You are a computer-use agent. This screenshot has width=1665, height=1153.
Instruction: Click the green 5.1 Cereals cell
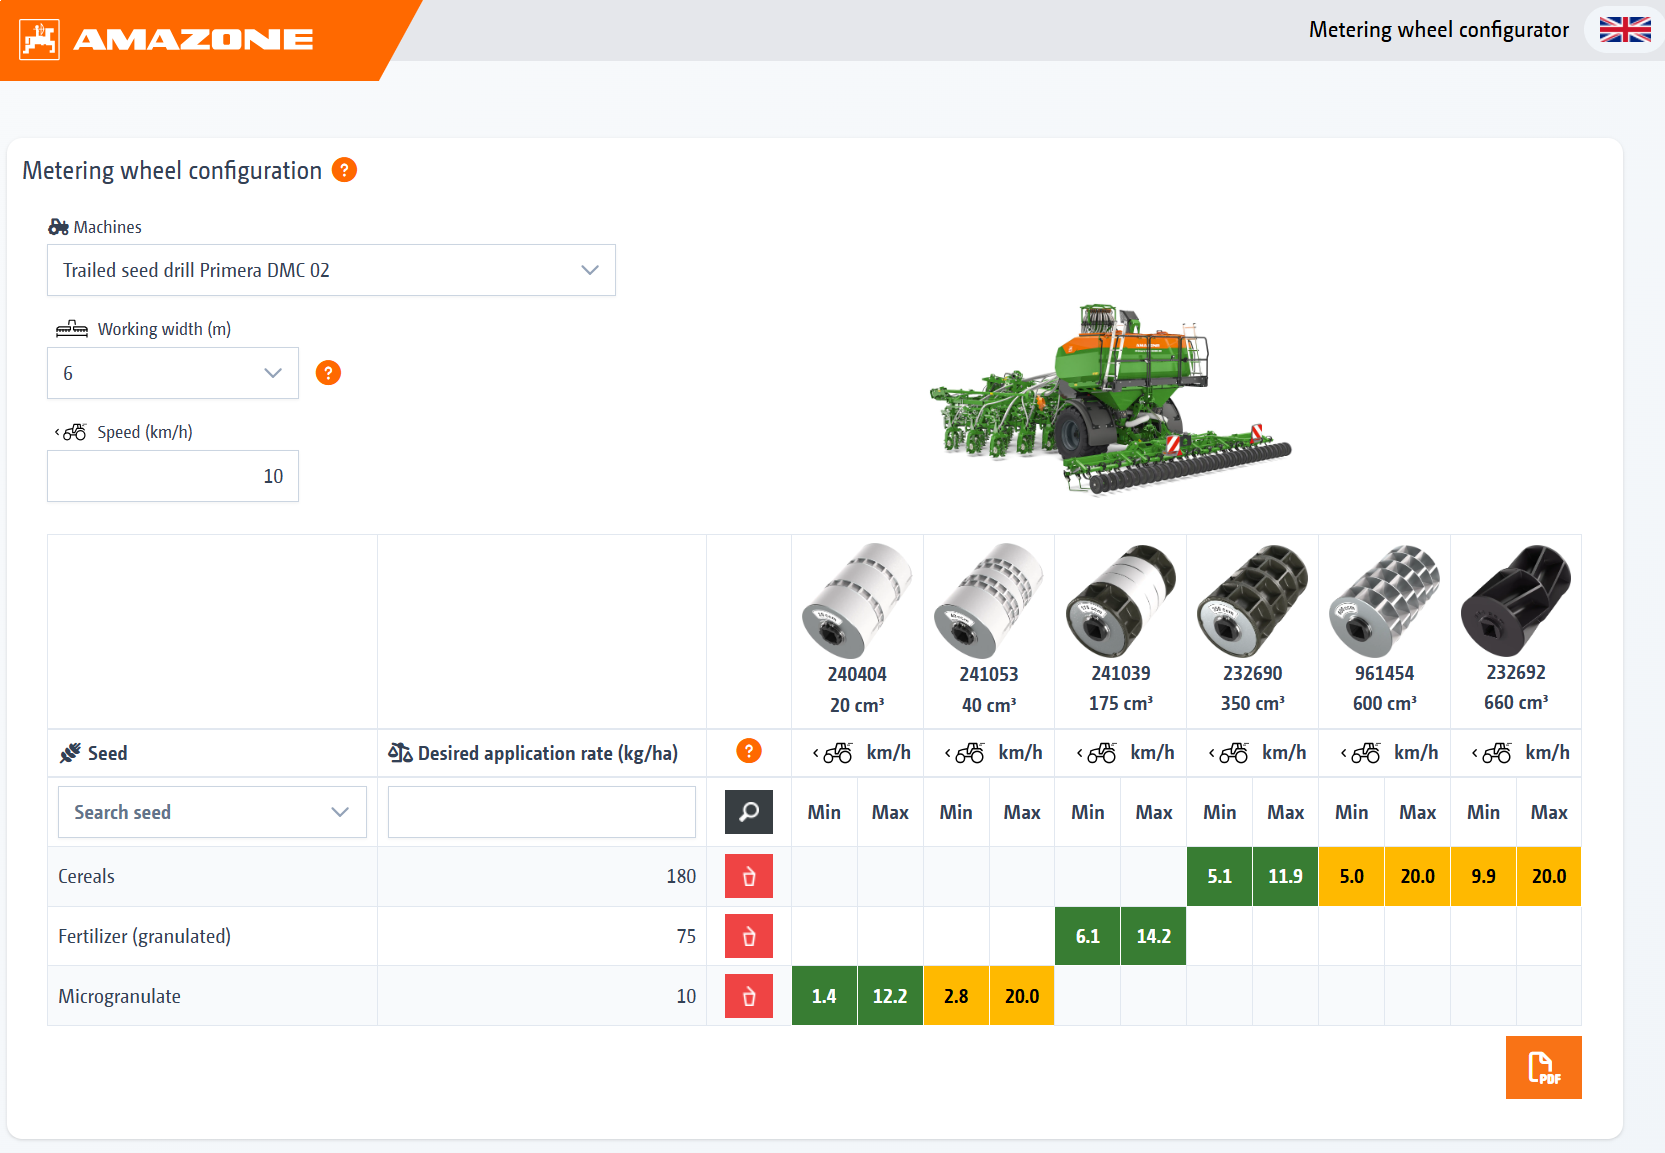pyautogui.click(x=1220, y=877)
